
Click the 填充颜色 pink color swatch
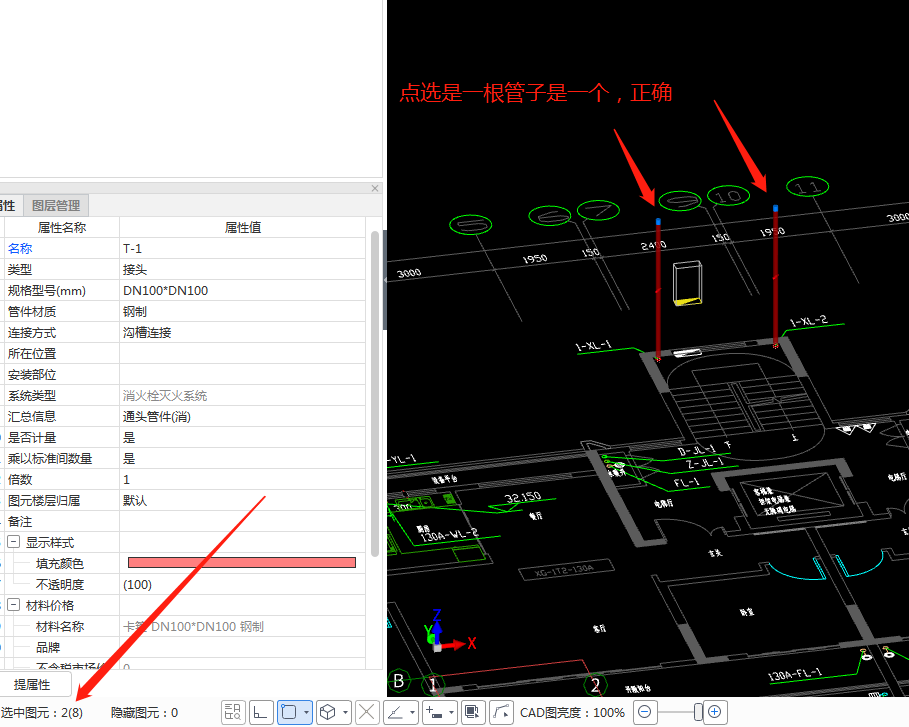coord(242,562)
